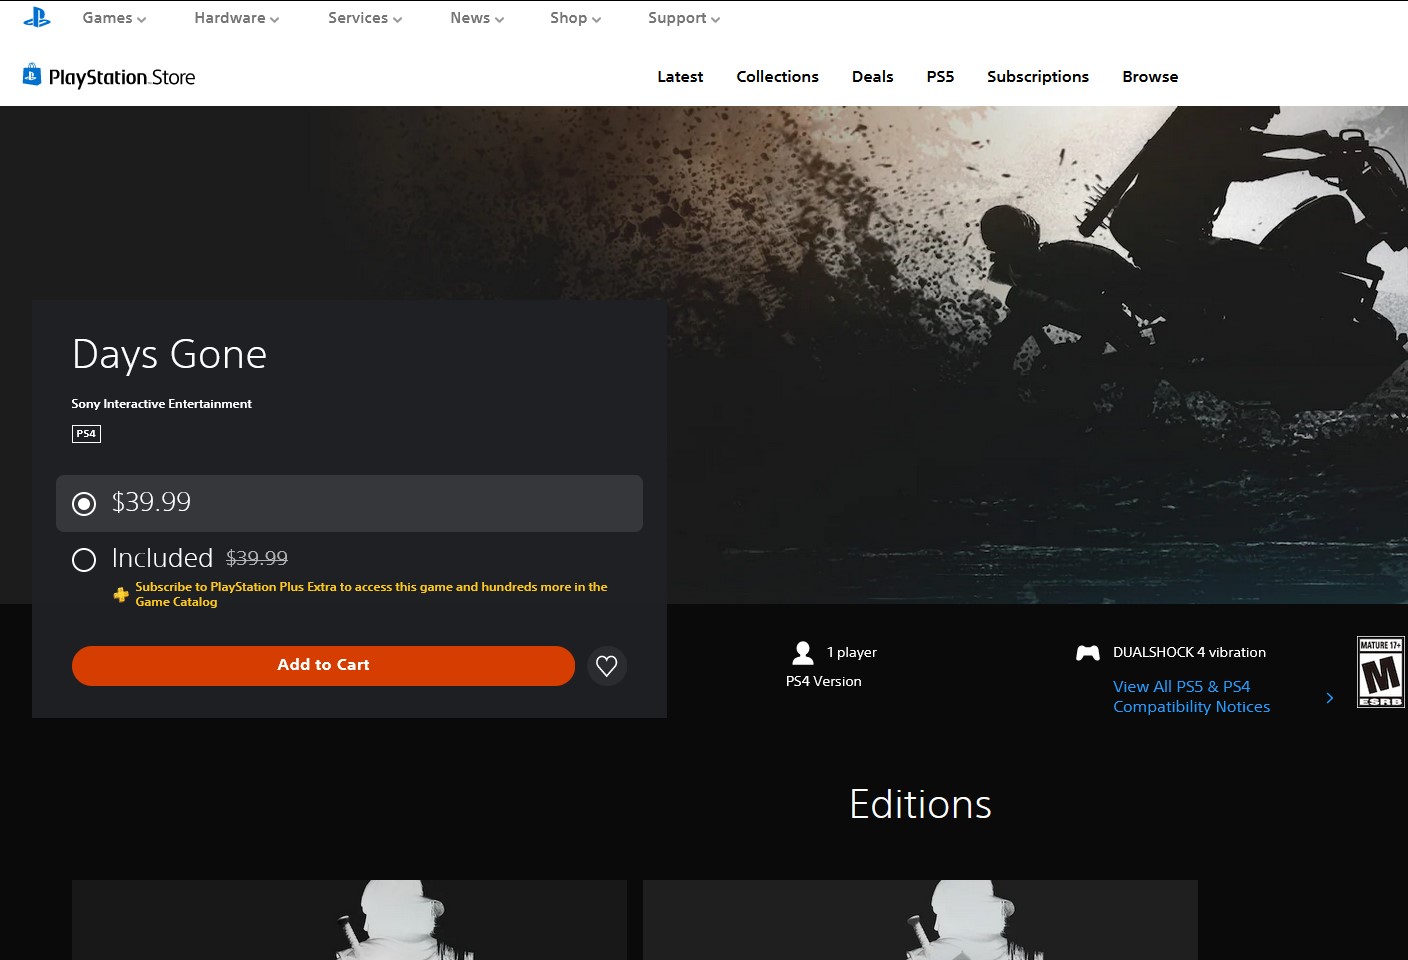The image size is (1408, 960).
Task: Click the PS4 platform tag
Action: pyautogui.click(x=86, y=434)
